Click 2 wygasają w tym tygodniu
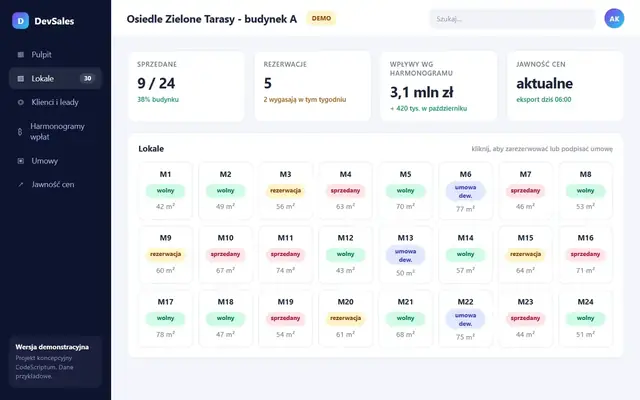This screenshot has height=400, width=640. click(305, 100)
